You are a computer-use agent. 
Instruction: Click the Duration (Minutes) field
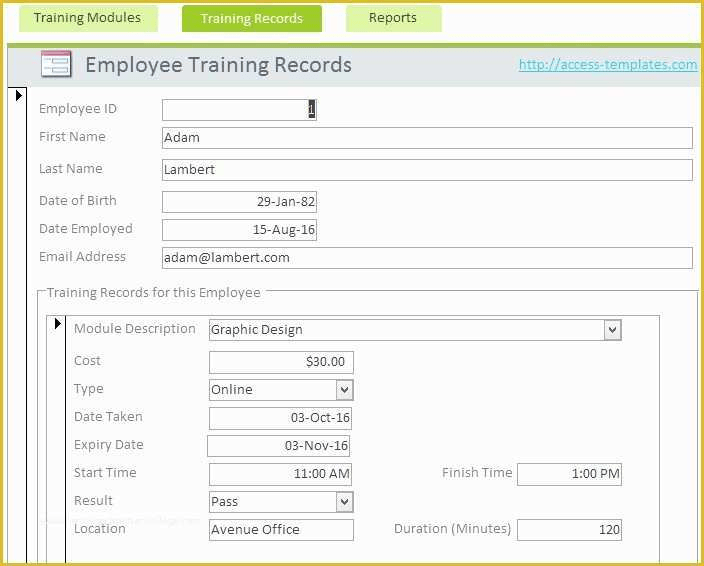click(569, 530)
